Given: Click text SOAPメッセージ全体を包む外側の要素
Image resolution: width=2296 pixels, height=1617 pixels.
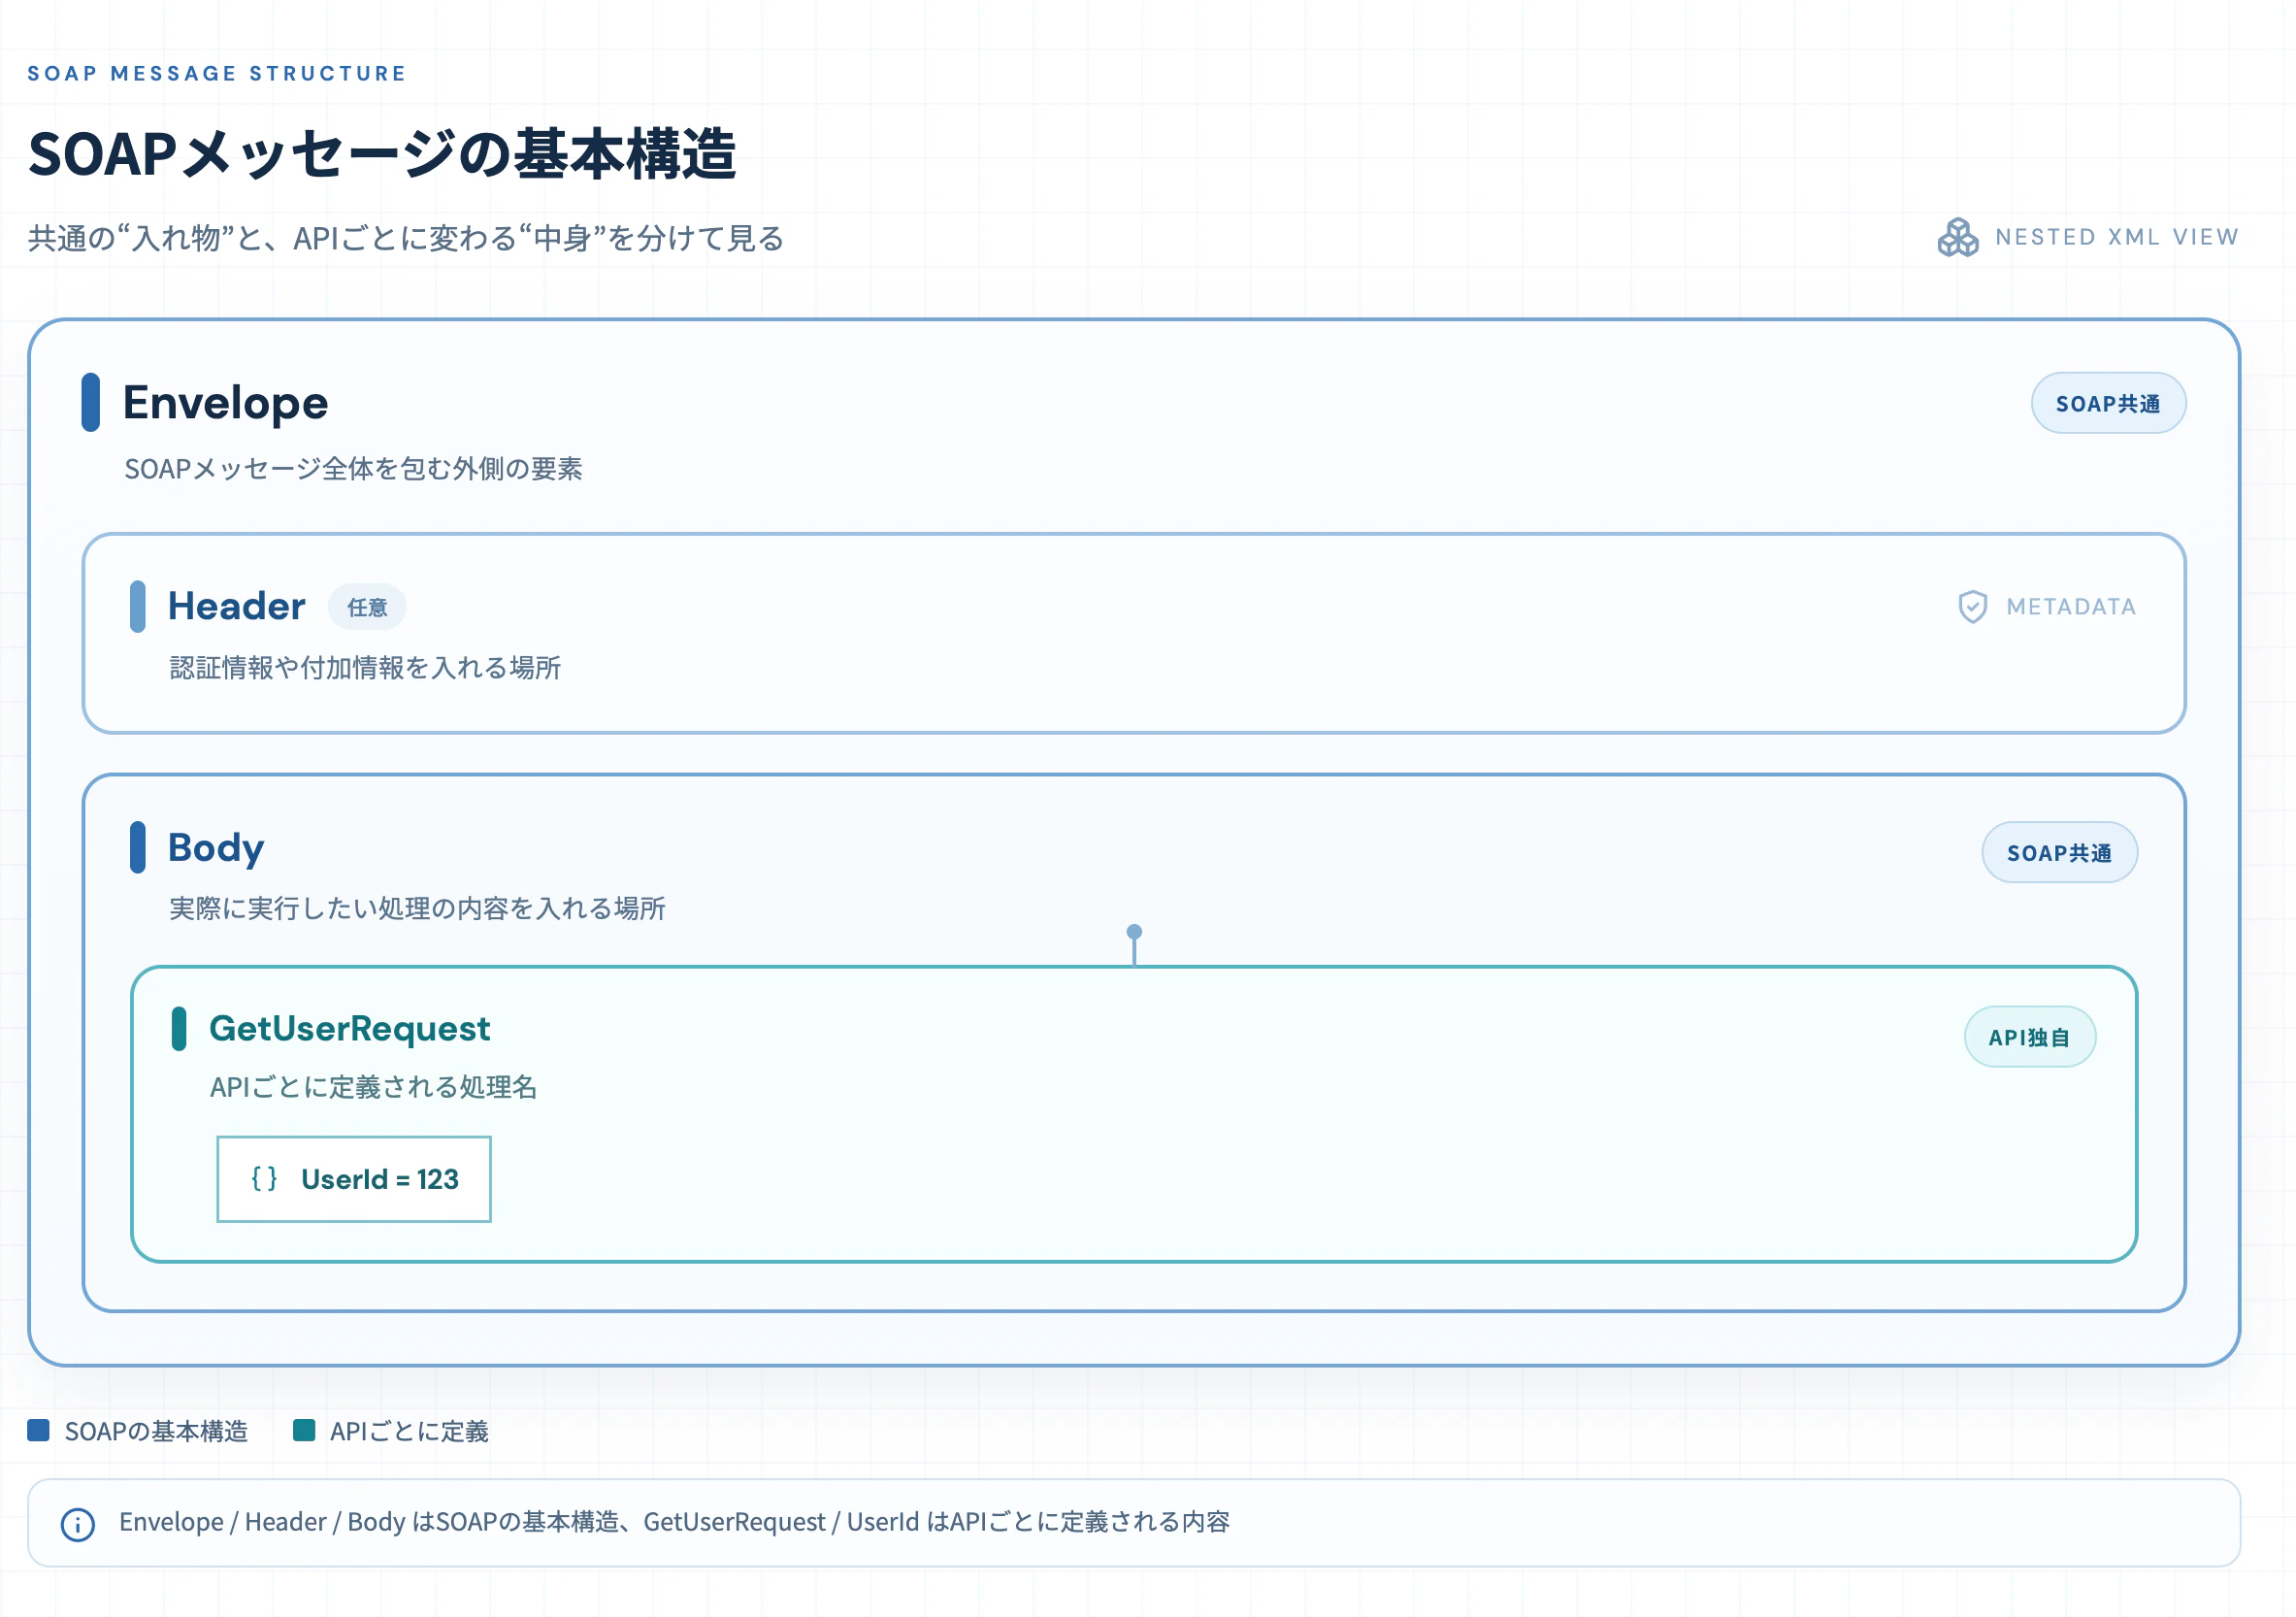Looking at the screenshot, I should (353, 469).
